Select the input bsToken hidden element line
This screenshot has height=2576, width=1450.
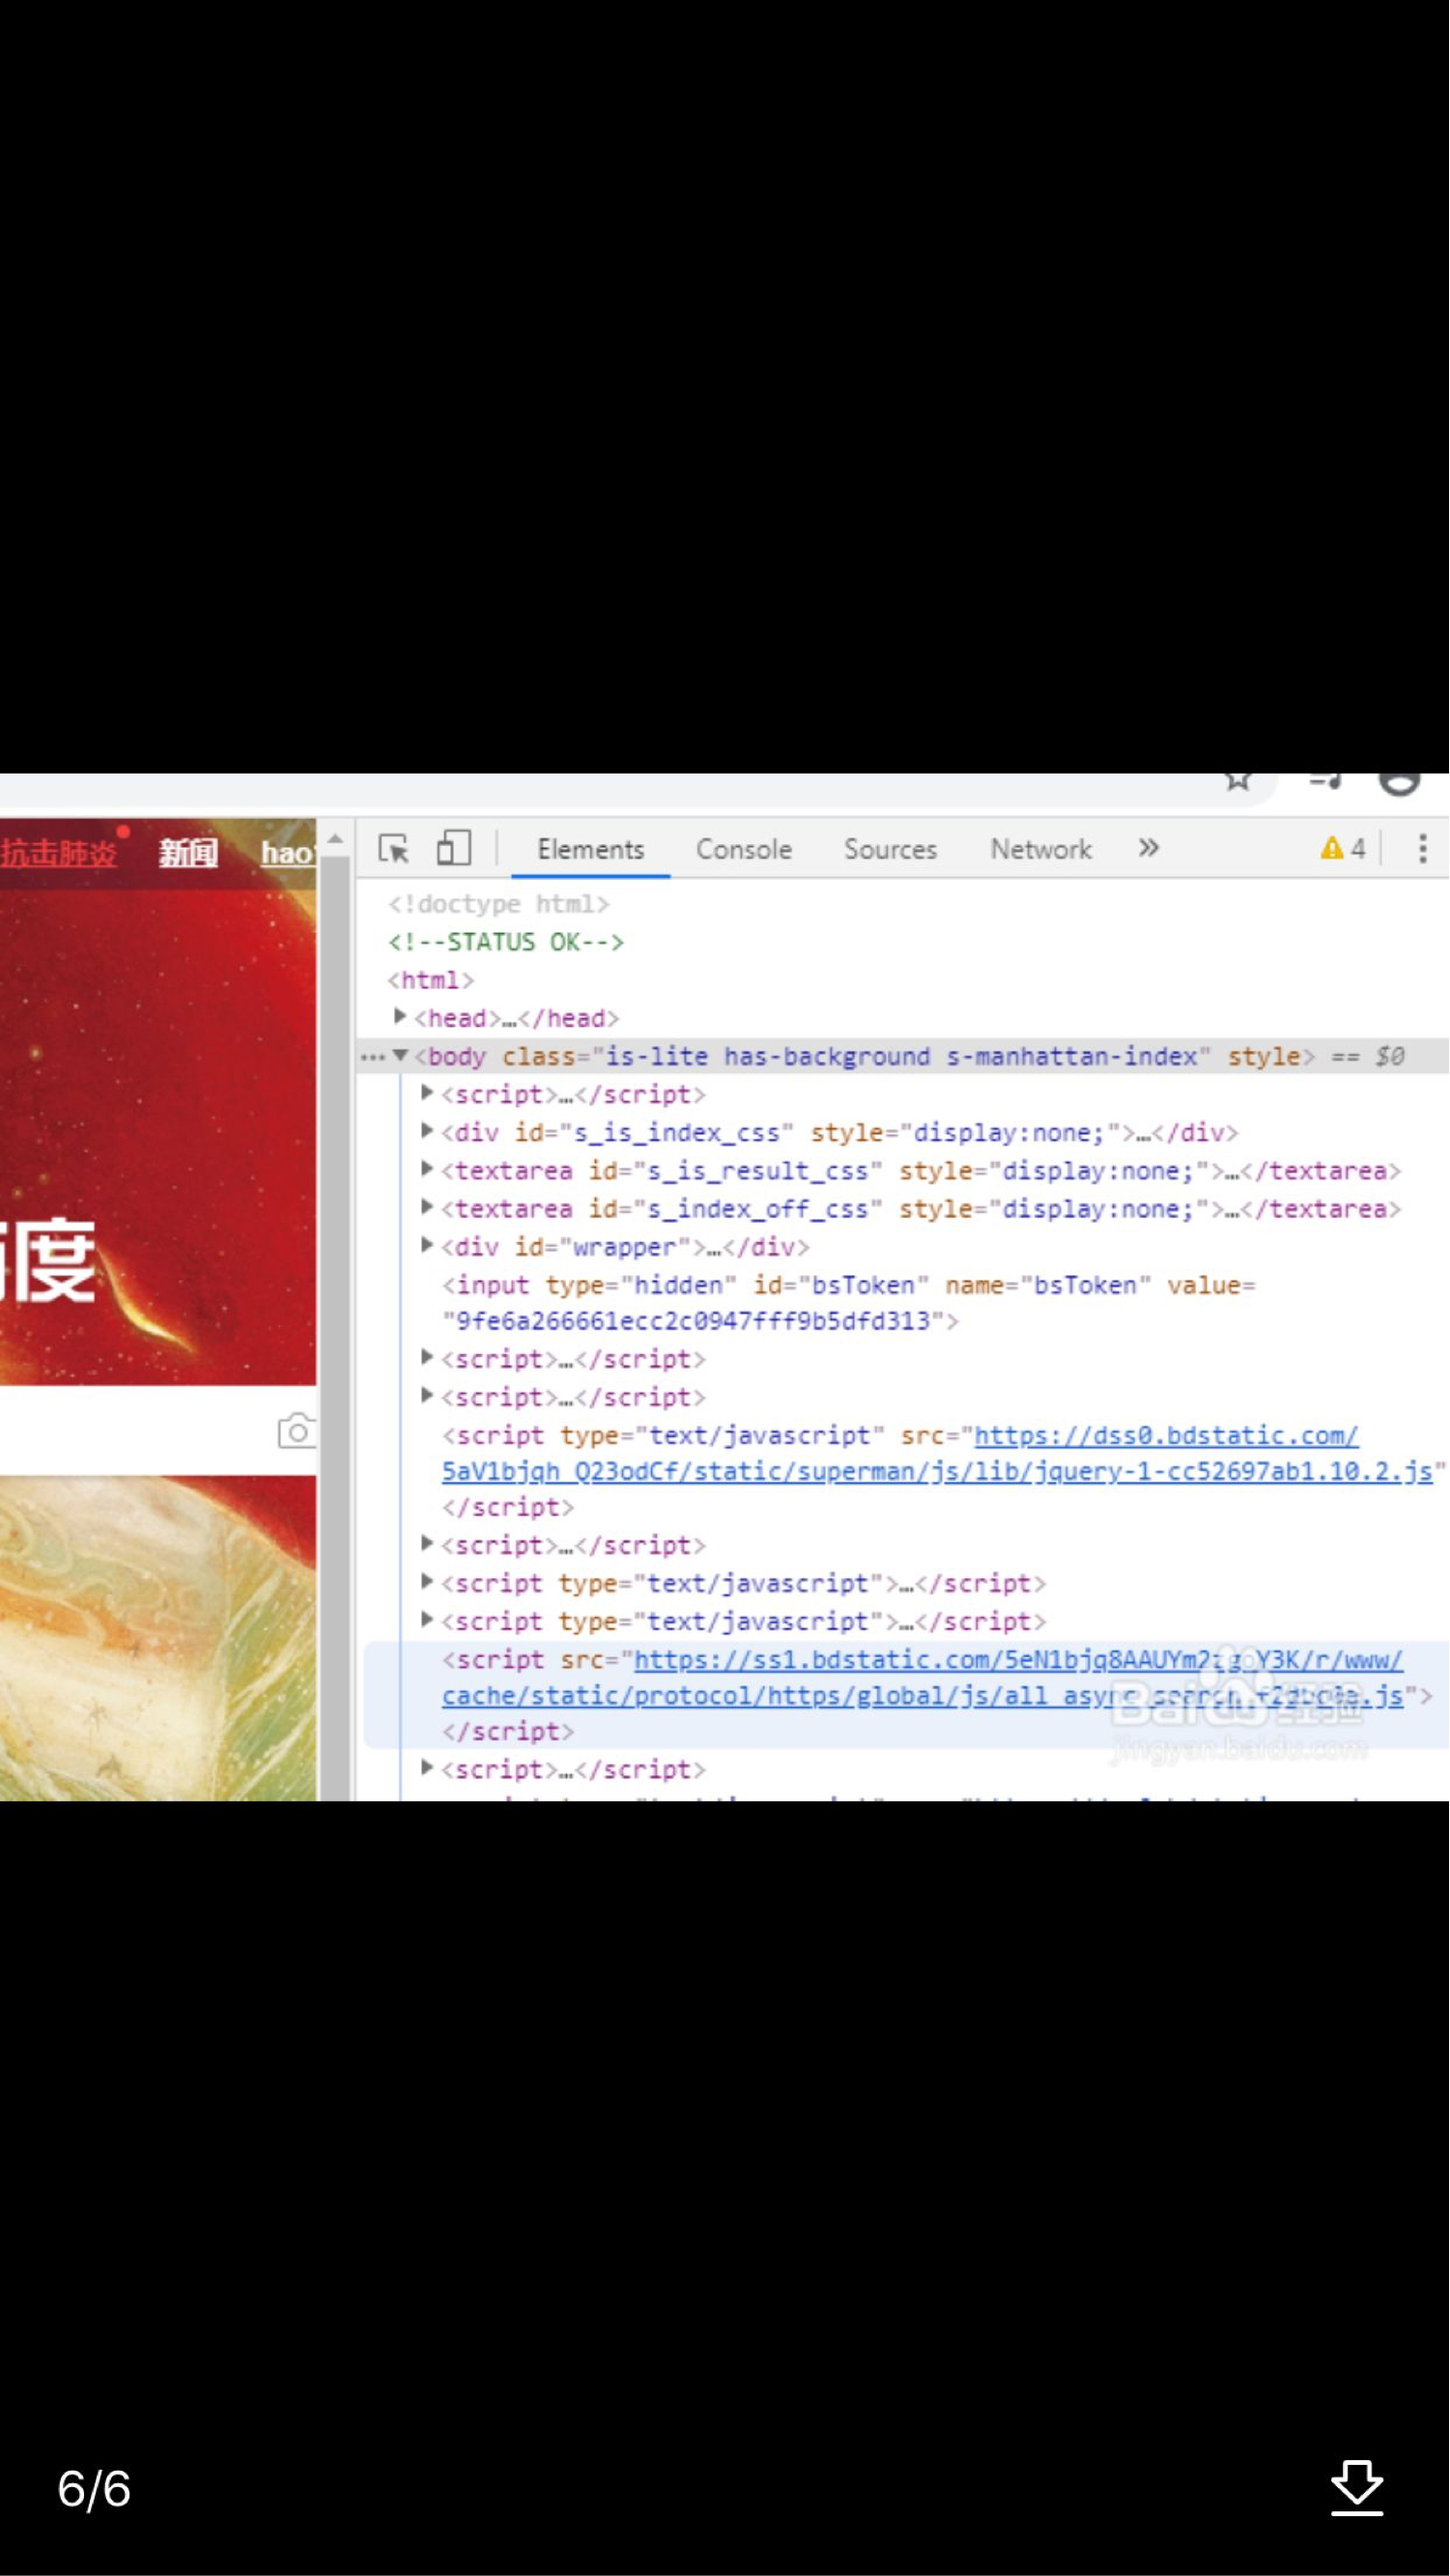click(x=849, y=1303)
